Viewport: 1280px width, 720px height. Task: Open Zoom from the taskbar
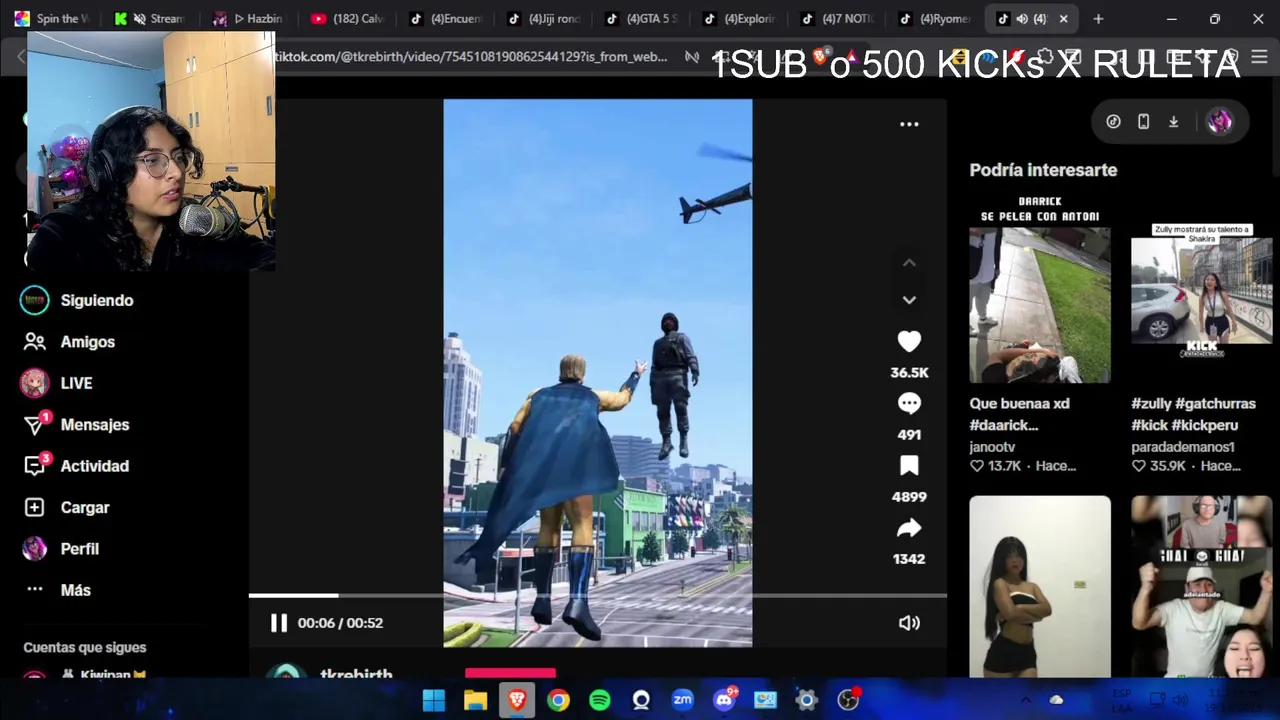[683, 700]
